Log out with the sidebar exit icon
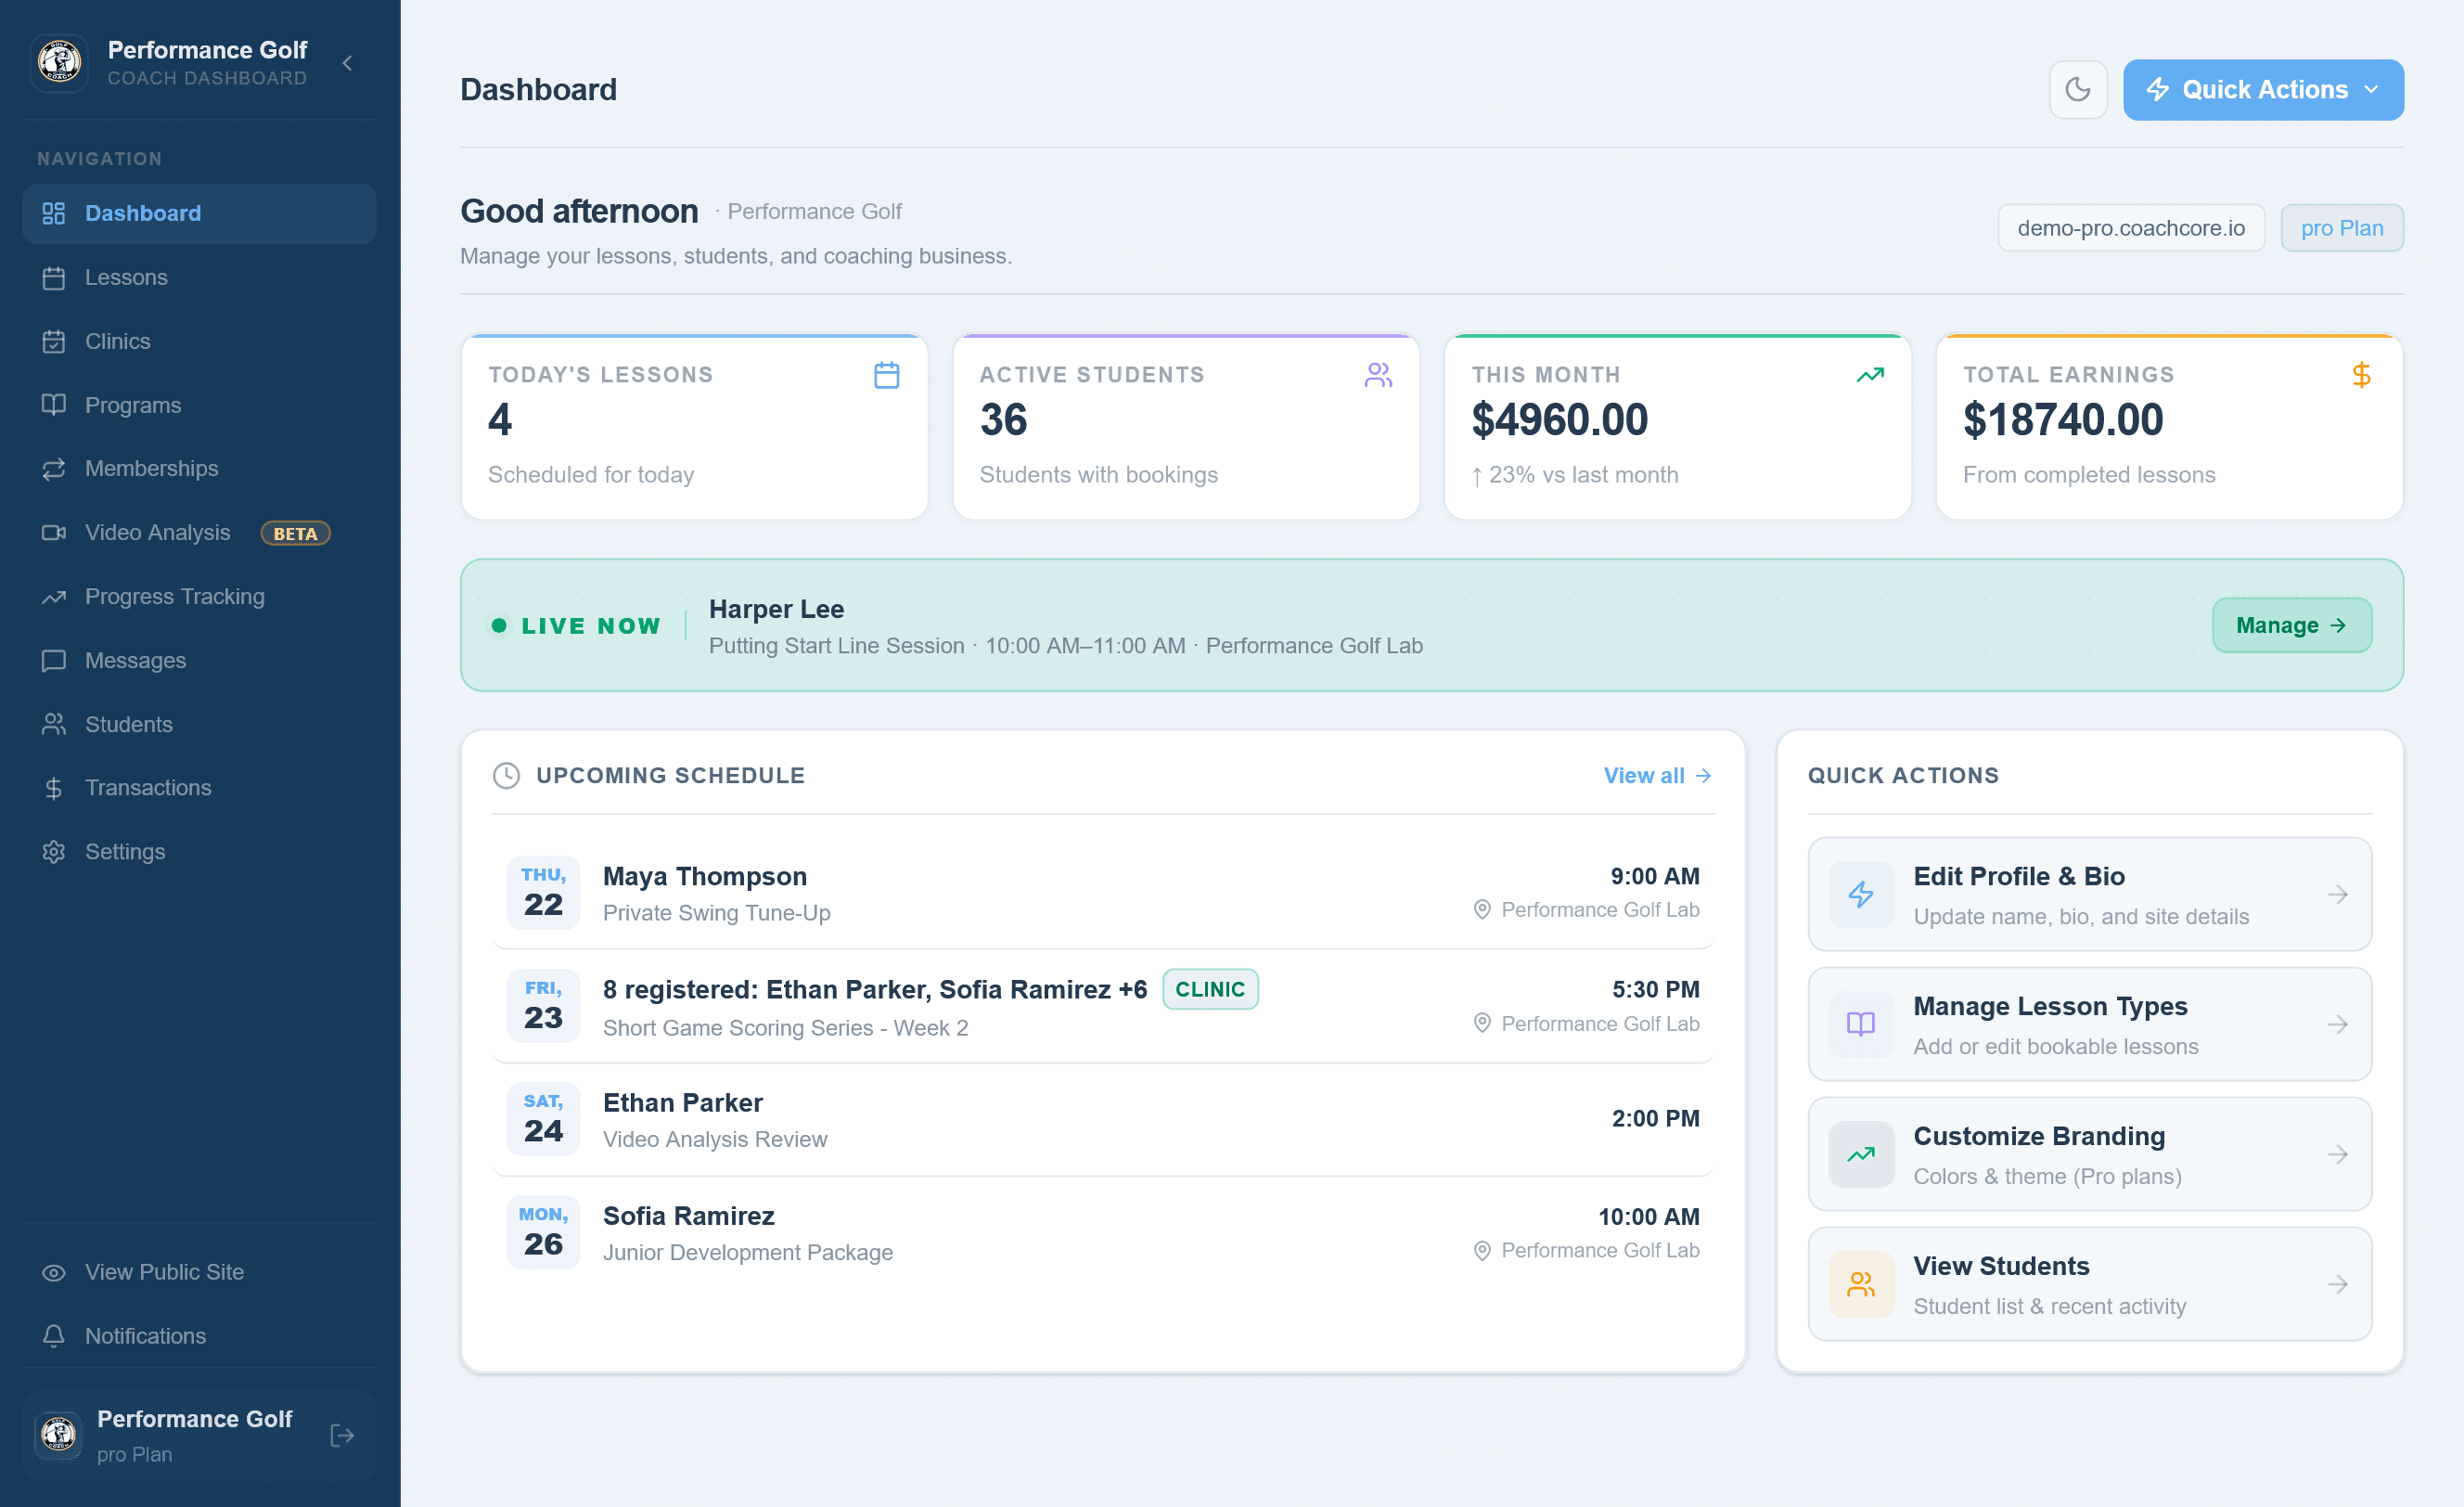 click(x=342, y=1436)
